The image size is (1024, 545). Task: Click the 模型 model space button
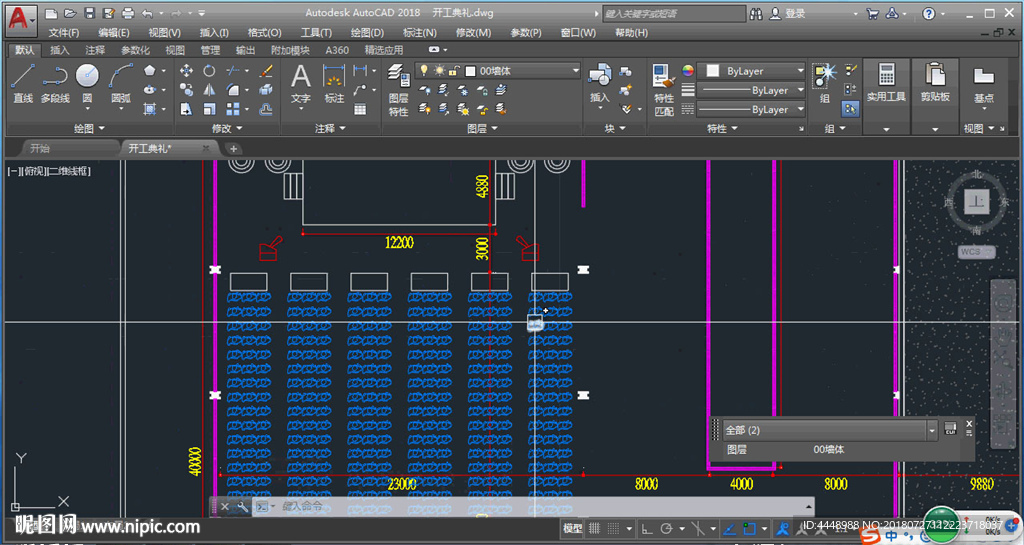click(x=573, y=528)
